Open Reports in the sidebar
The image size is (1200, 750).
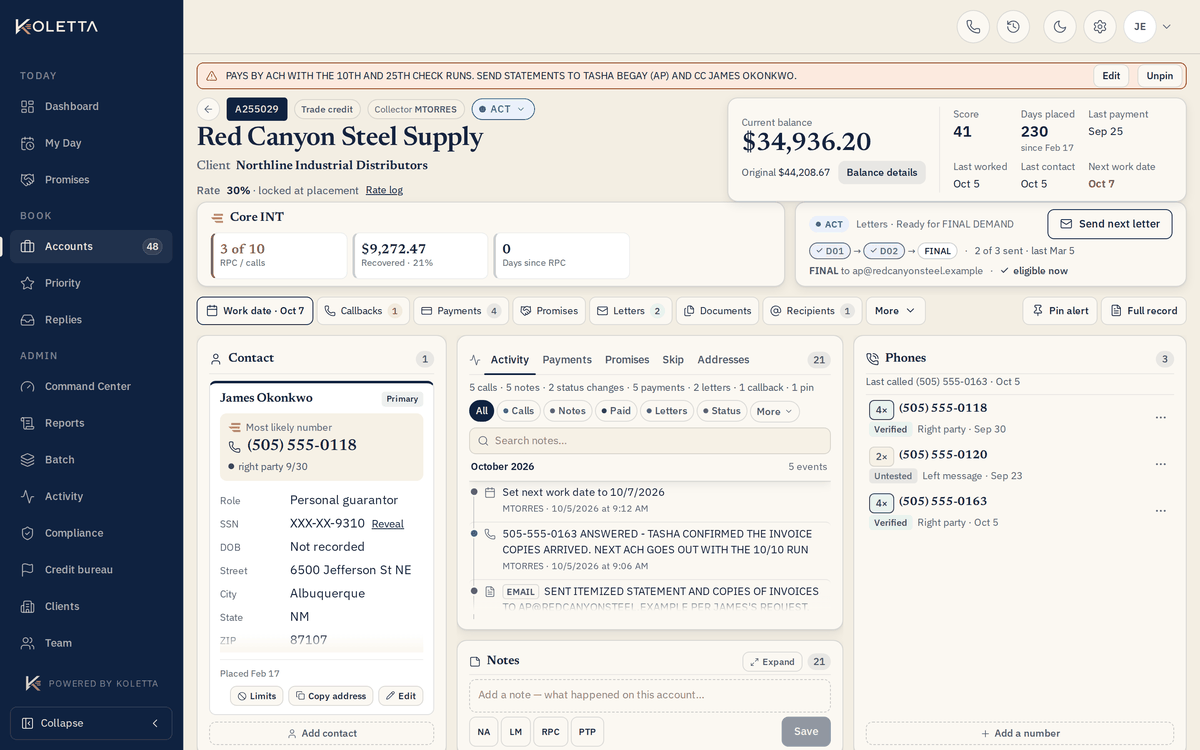(91, 423)
